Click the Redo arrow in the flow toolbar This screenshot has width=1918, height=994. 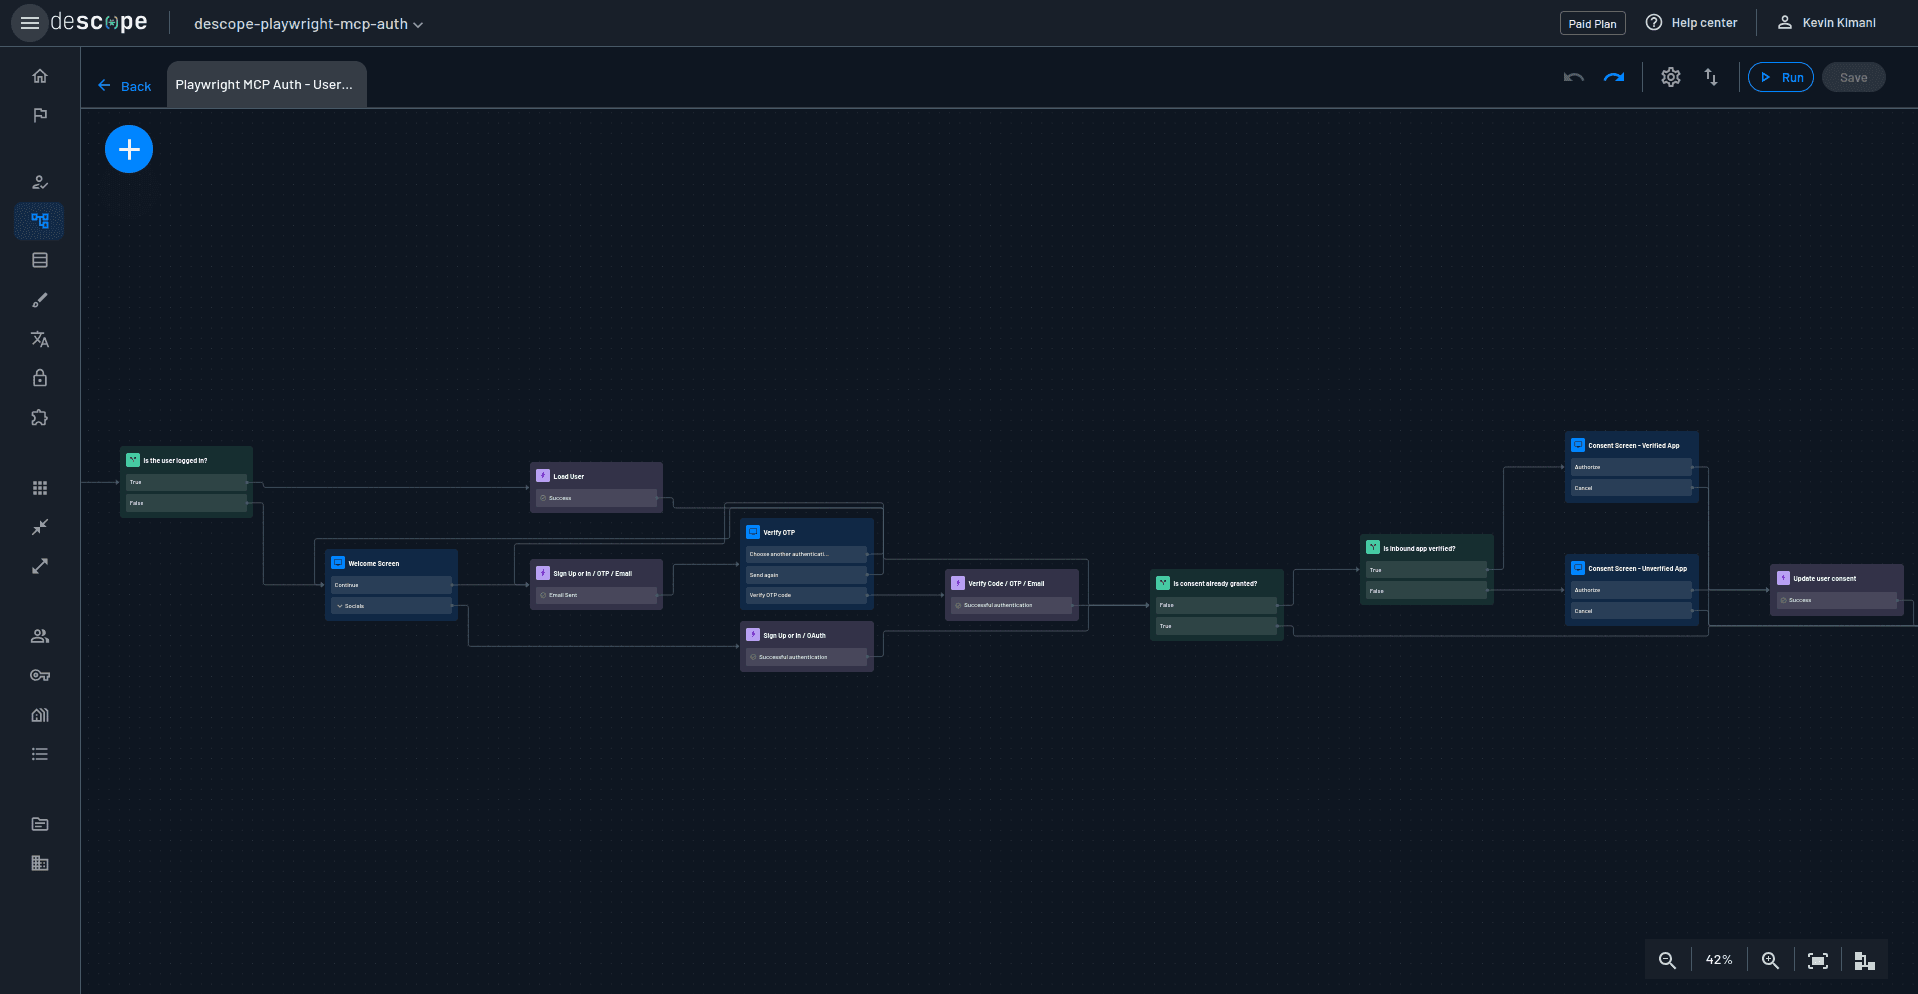[x=1613, y=77]
